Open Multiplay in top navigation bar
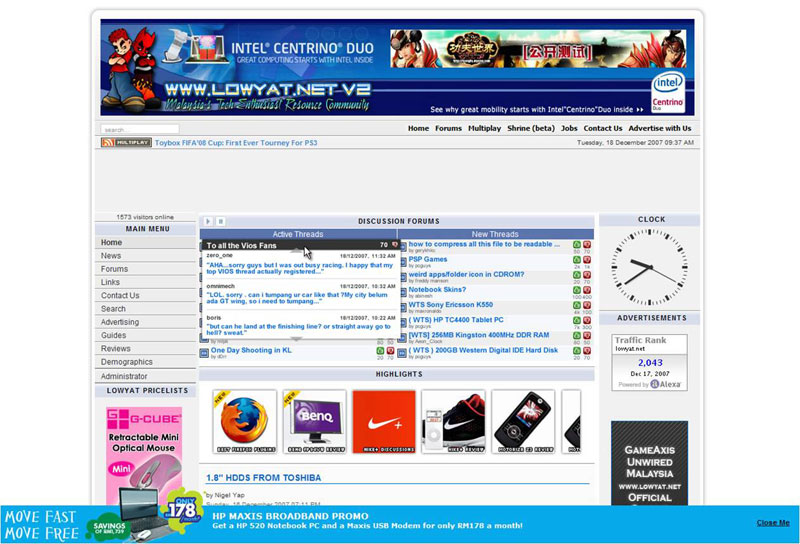Image resolution: width=800 pixels, height=544 pixels. tap(485, 129)
